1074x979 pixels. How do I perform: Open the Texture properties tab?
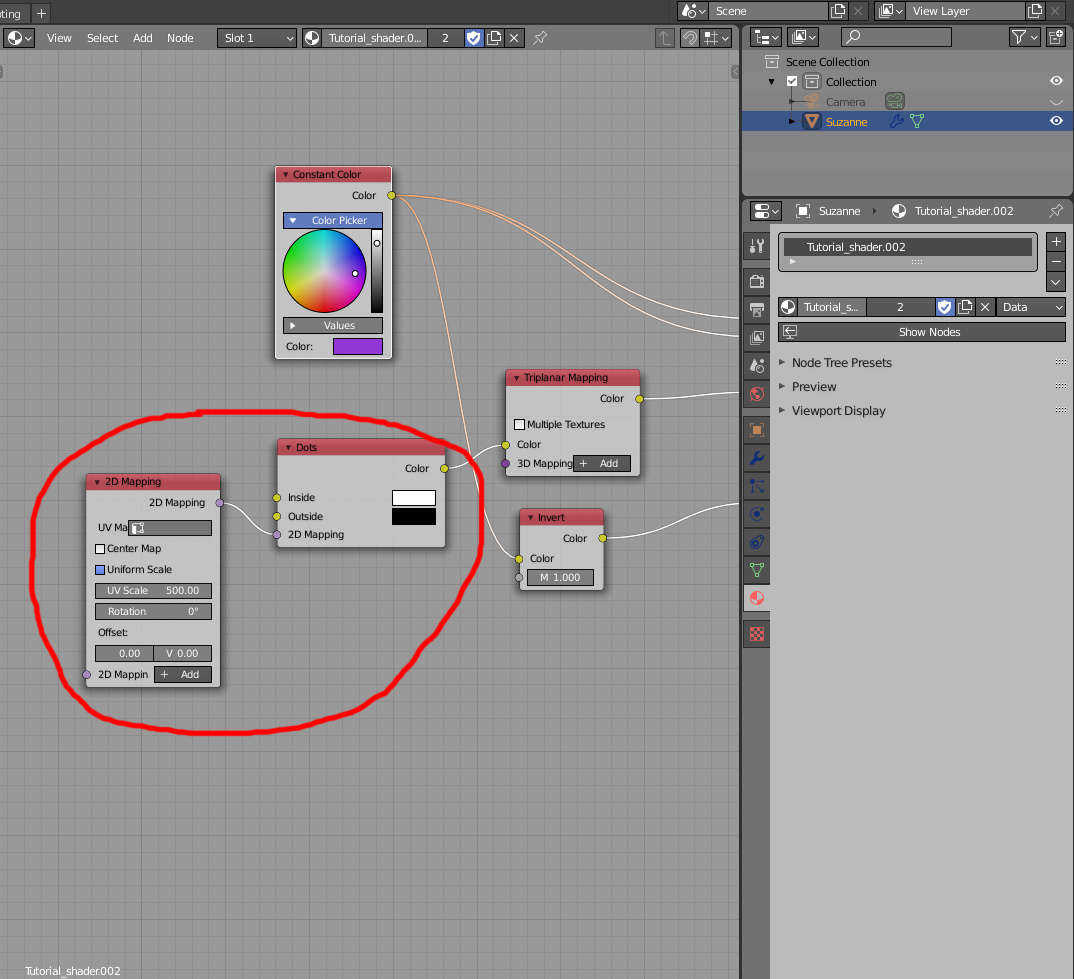tap(757, 633)
